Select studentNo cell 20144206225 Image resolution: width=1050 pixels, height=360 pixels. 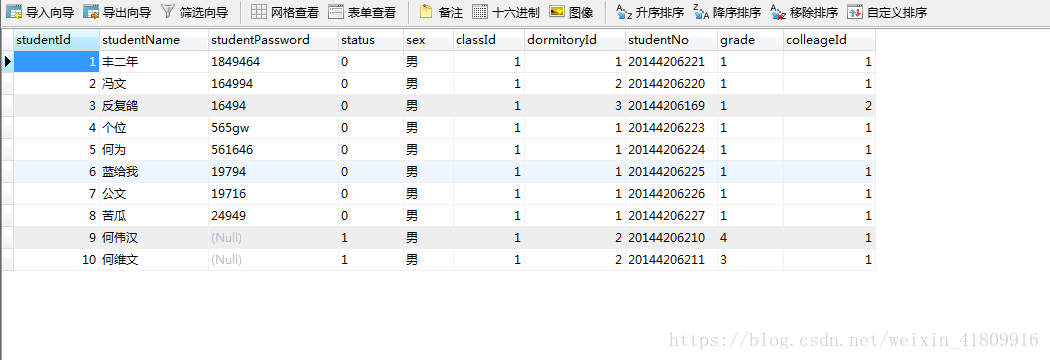click(671, 172)
